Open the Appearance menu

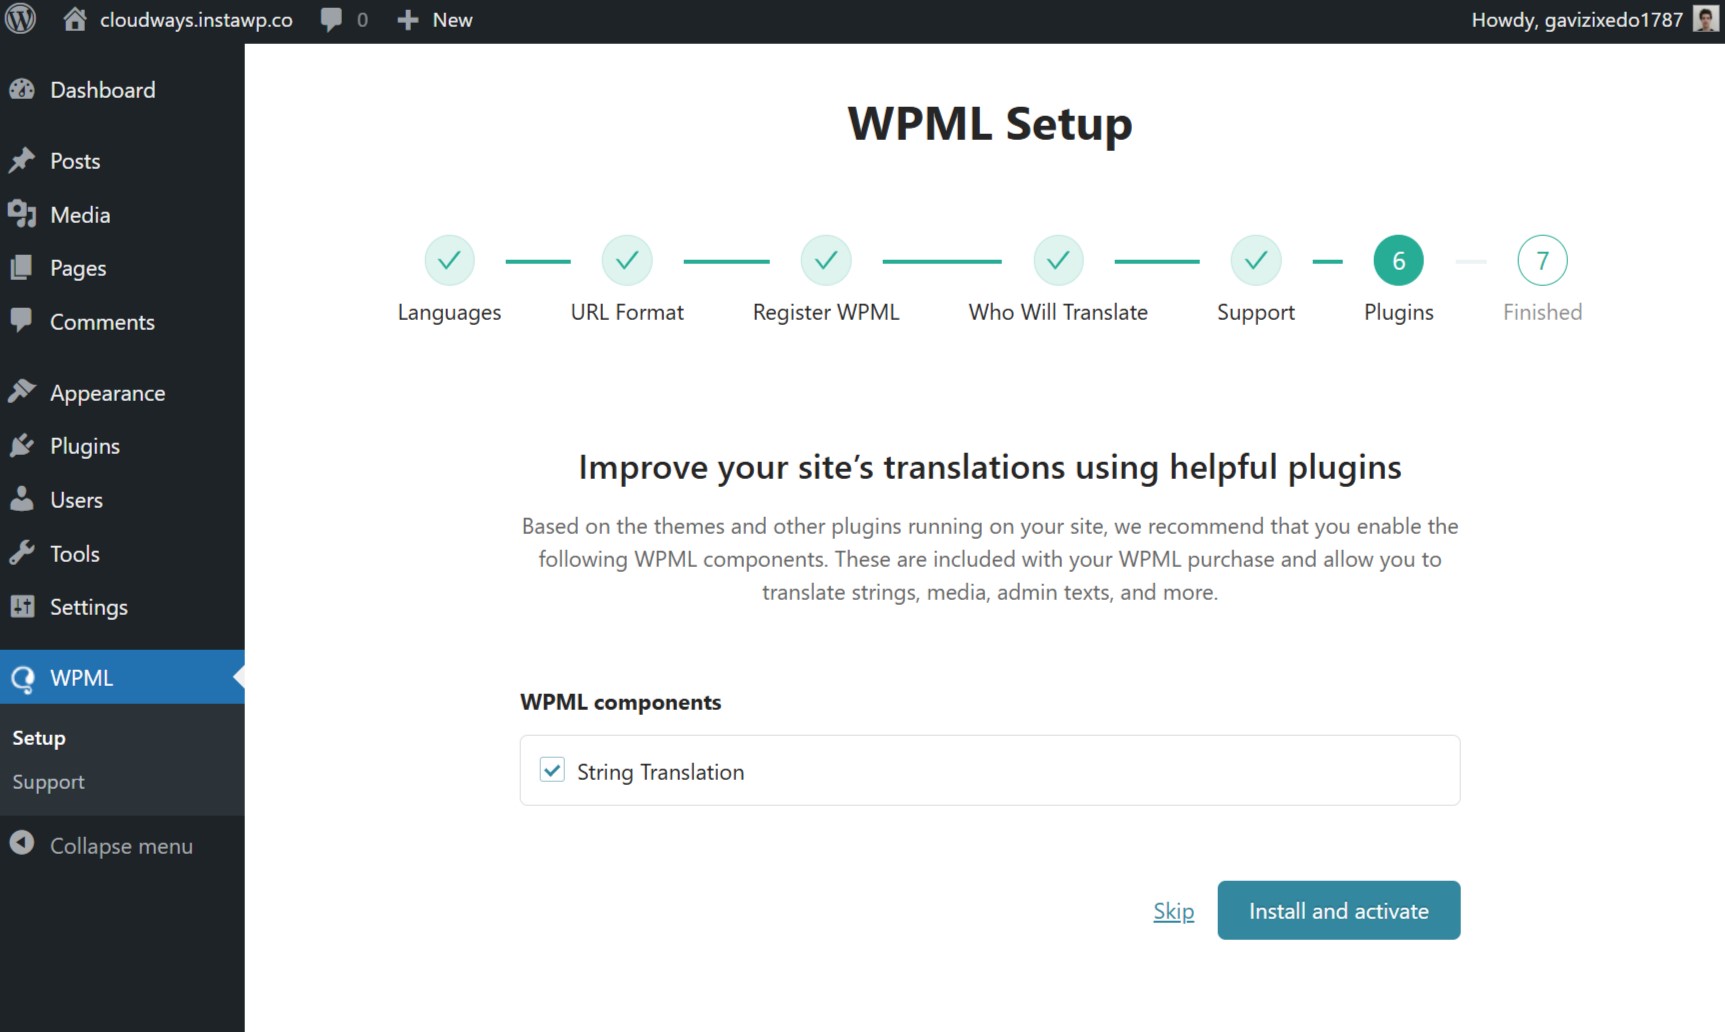(x=122, y=393)
